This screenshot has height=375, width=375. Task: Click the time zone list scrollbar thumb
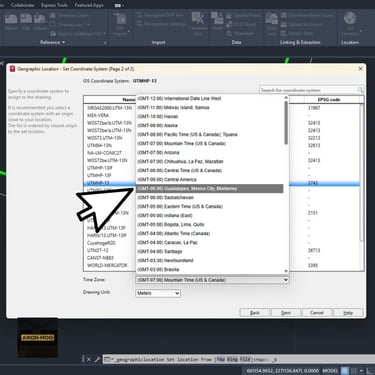tap(286, 123)
